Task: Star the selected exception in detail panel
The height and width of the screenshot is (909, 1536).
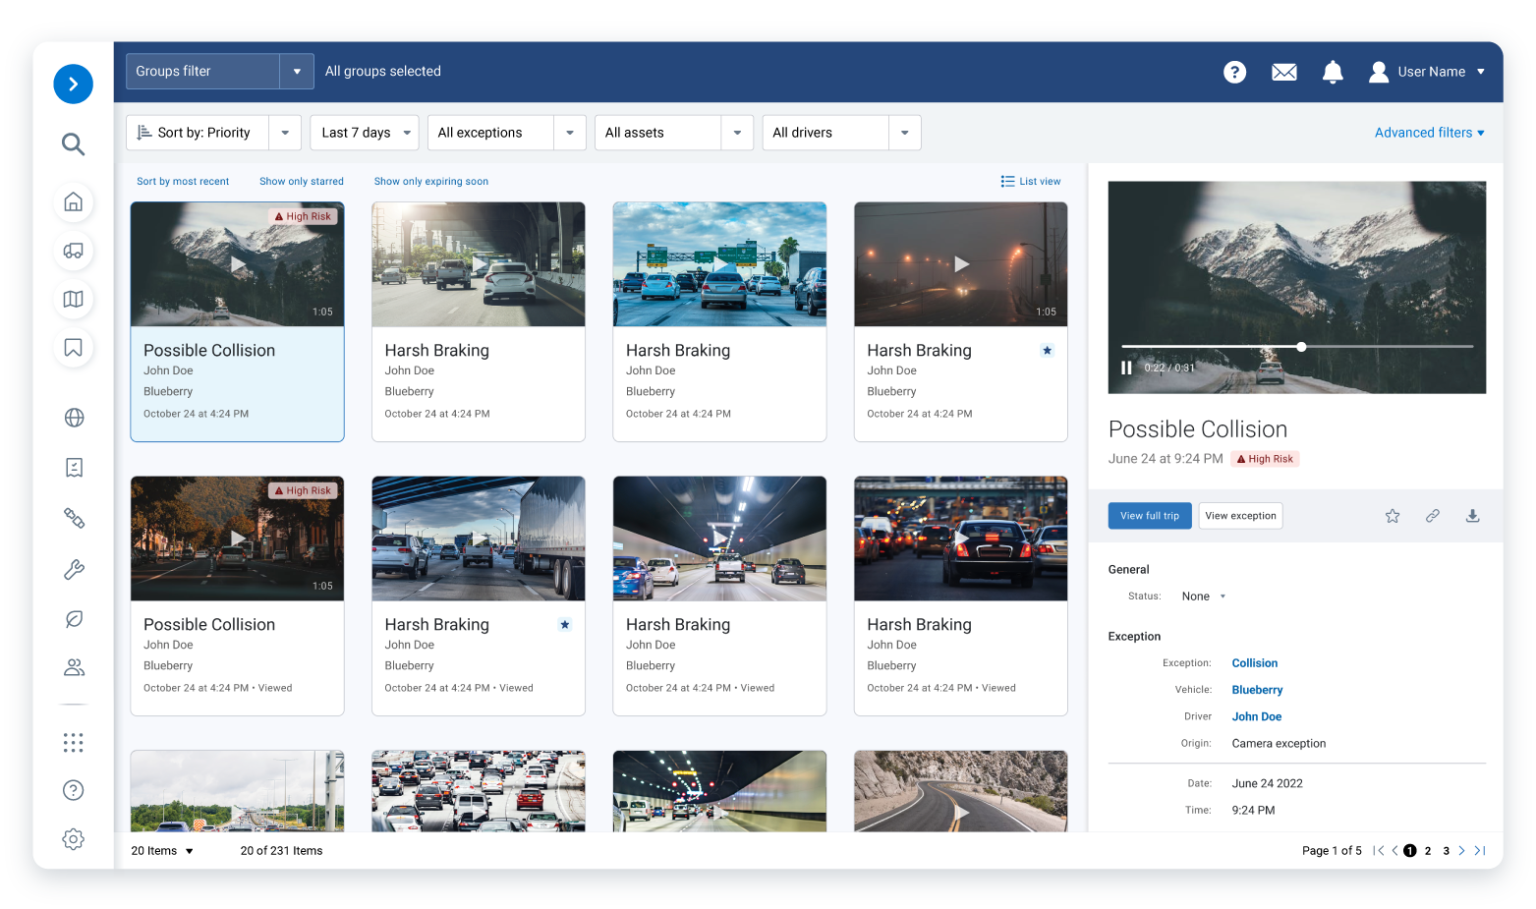Action: click(x=1392, y=516)
